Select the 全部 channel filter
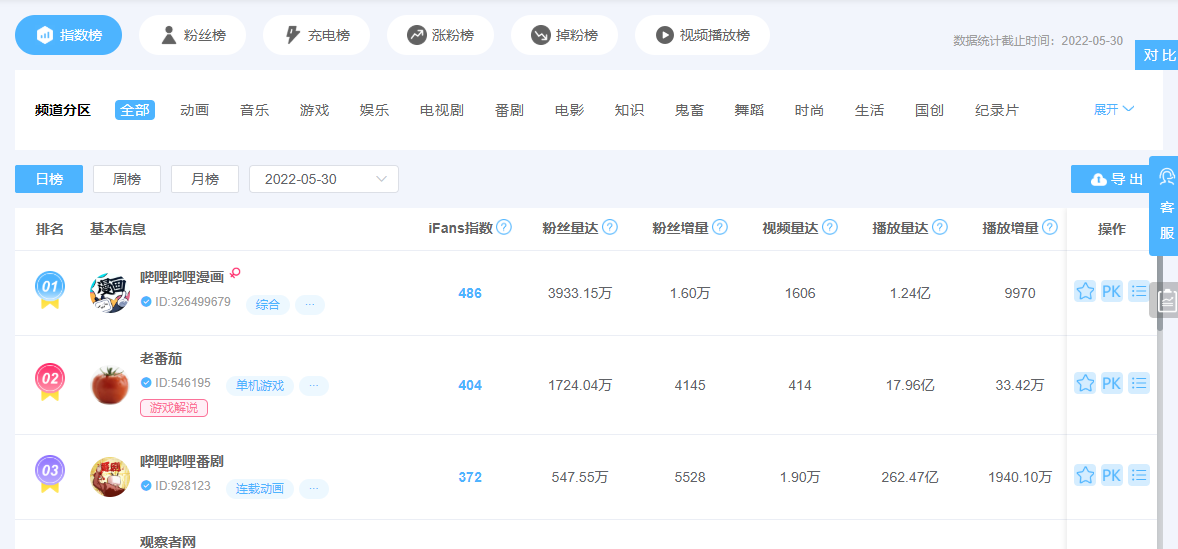Screen dimensions: 1178x549 [x=135, y=110]
